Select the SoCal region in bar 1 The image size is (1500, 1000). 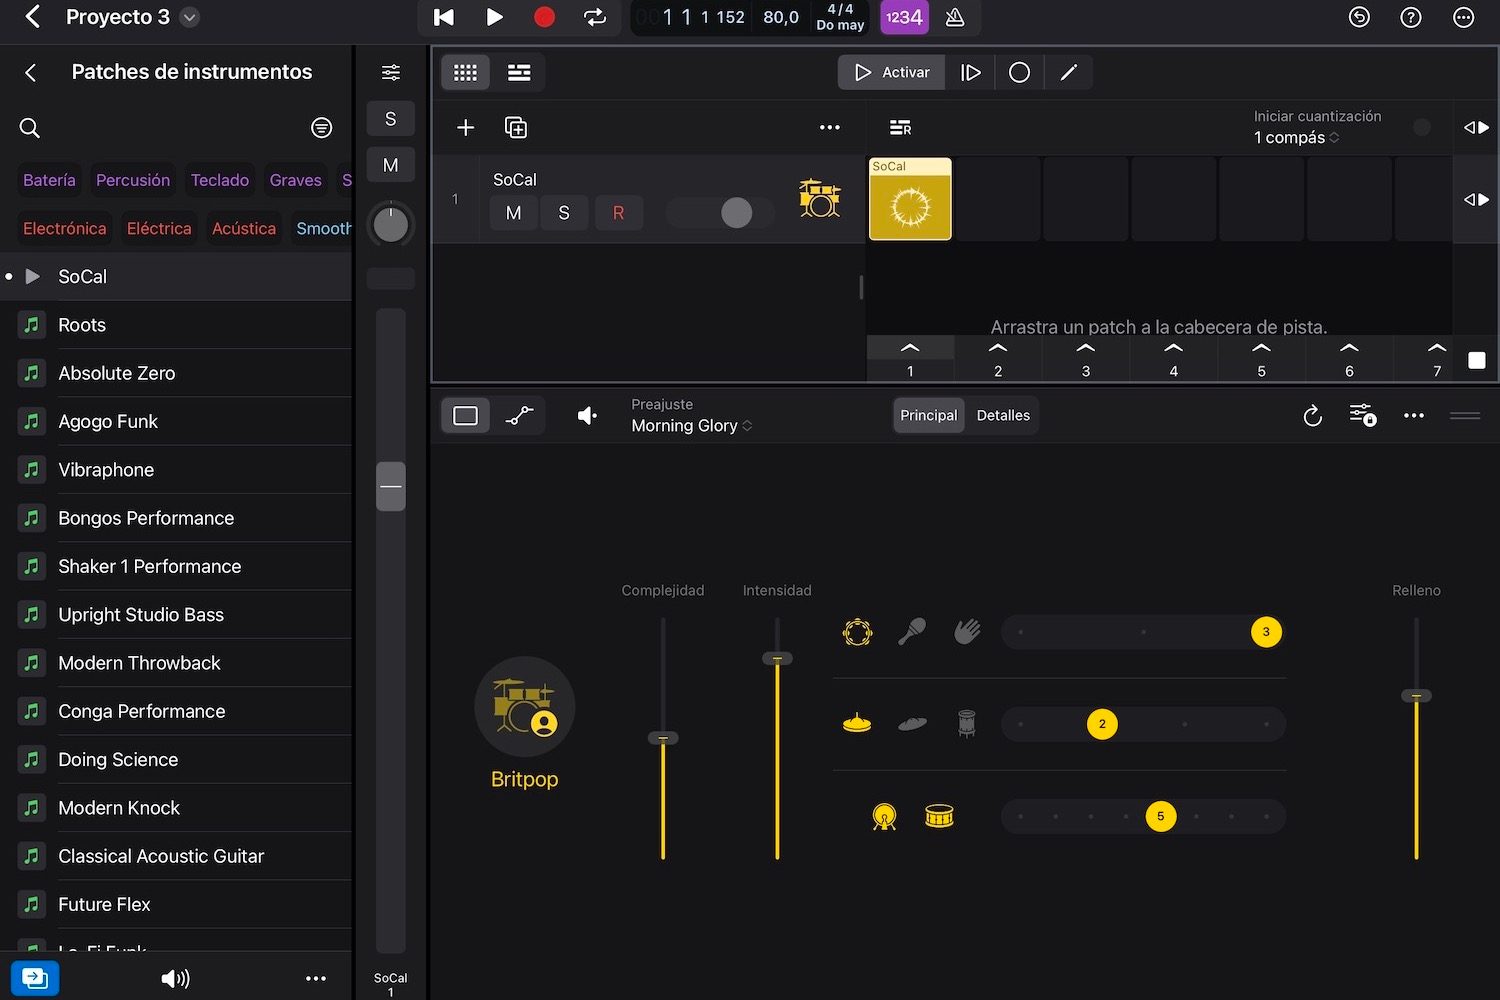pyautogui.click(x=909, y=198)
